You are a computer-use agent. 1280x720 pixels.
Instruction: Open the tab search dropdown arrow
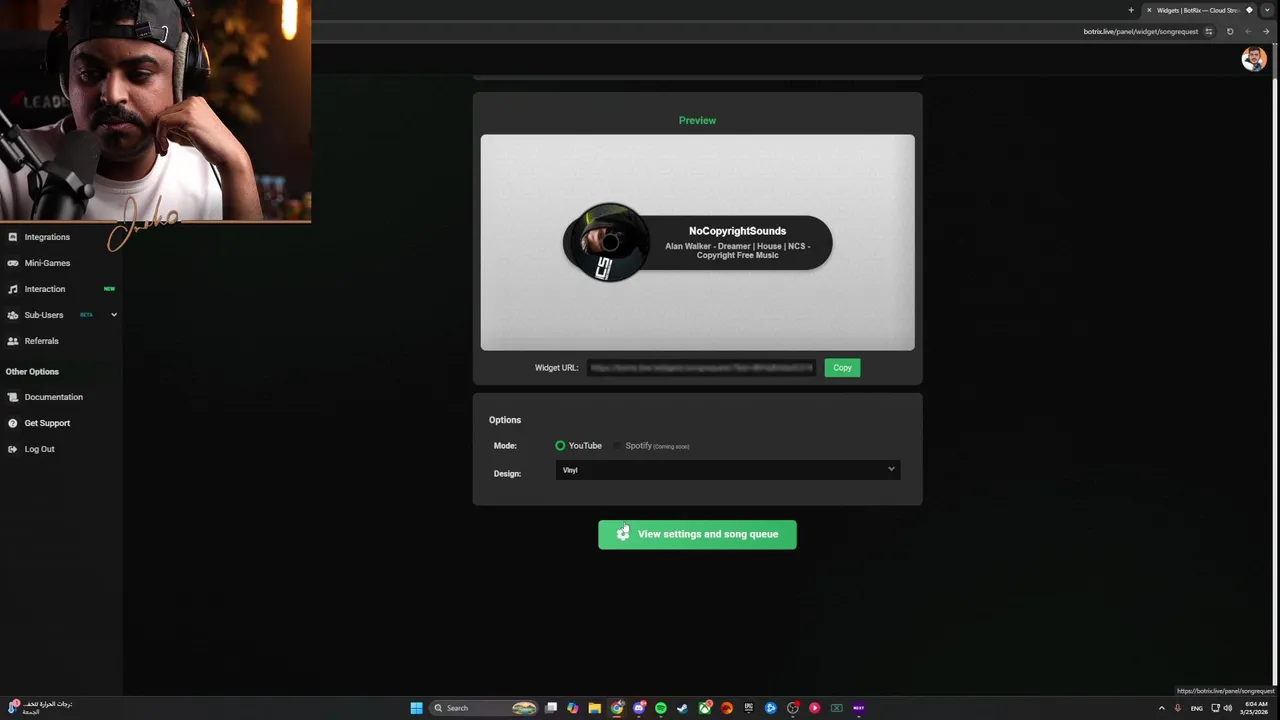pos(1265,10)
